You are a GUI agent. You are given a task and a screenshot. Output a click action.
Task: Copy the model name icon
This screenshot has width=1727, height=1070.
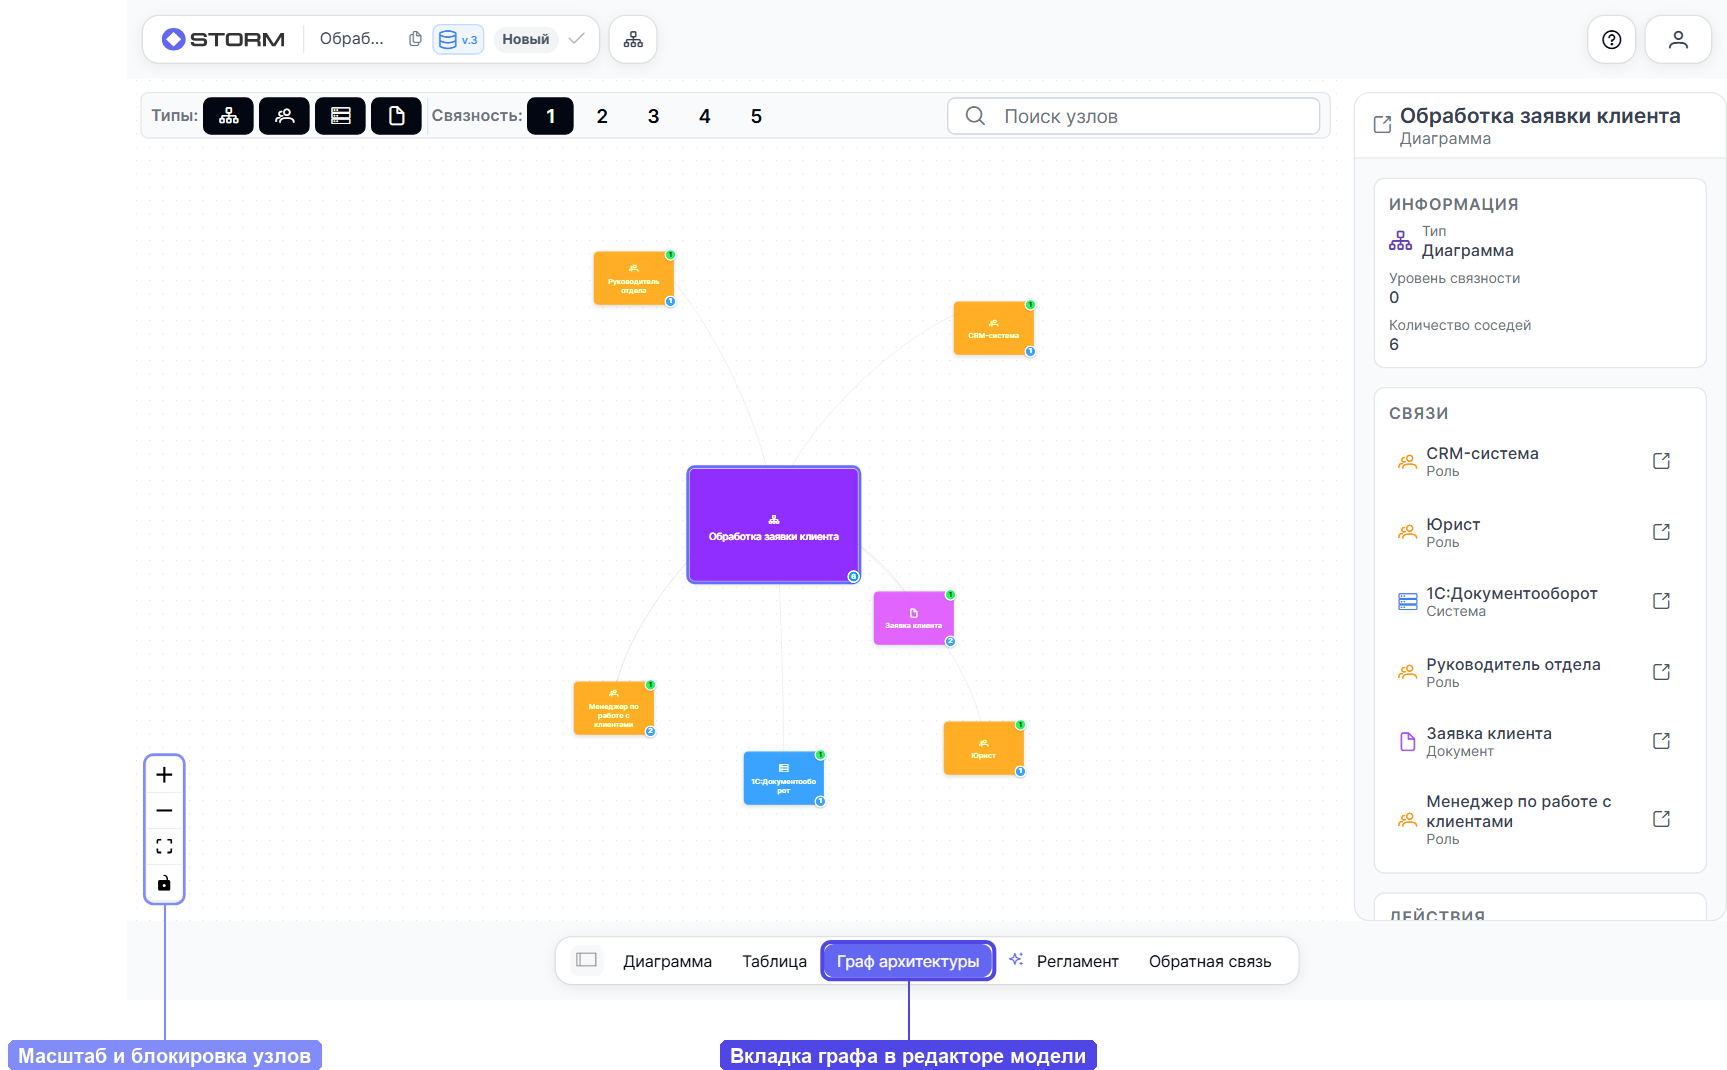(x=415, y=39)
